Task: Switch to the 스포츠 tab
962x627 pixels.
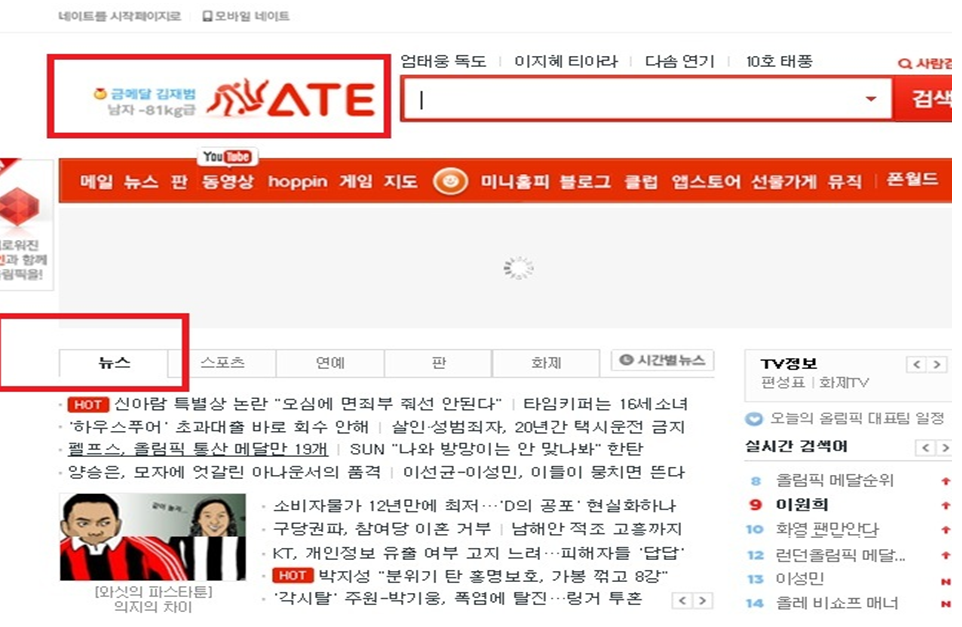Action: 222,363
